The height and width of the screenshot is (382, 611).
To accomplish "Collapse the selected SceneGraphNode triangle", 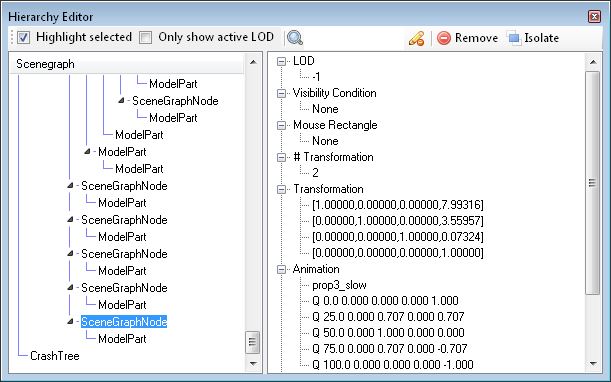I will point(70,322).
